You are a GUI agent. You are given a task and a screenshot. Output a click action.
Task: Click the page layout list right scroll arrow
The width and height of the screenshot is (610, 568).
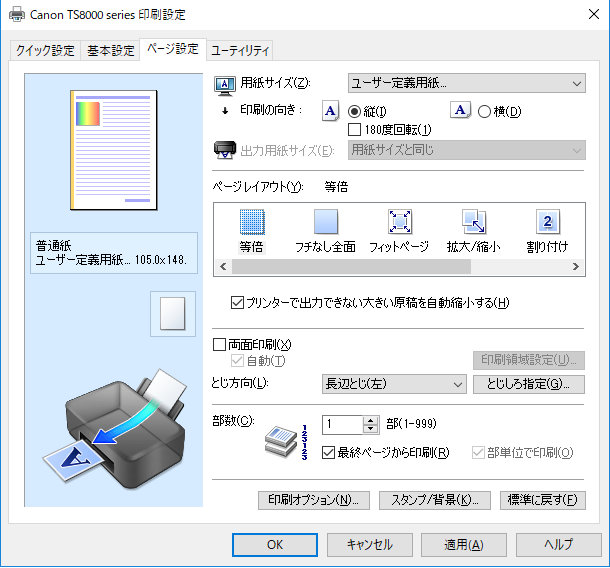pyautogui.click(x=576, y=266)
